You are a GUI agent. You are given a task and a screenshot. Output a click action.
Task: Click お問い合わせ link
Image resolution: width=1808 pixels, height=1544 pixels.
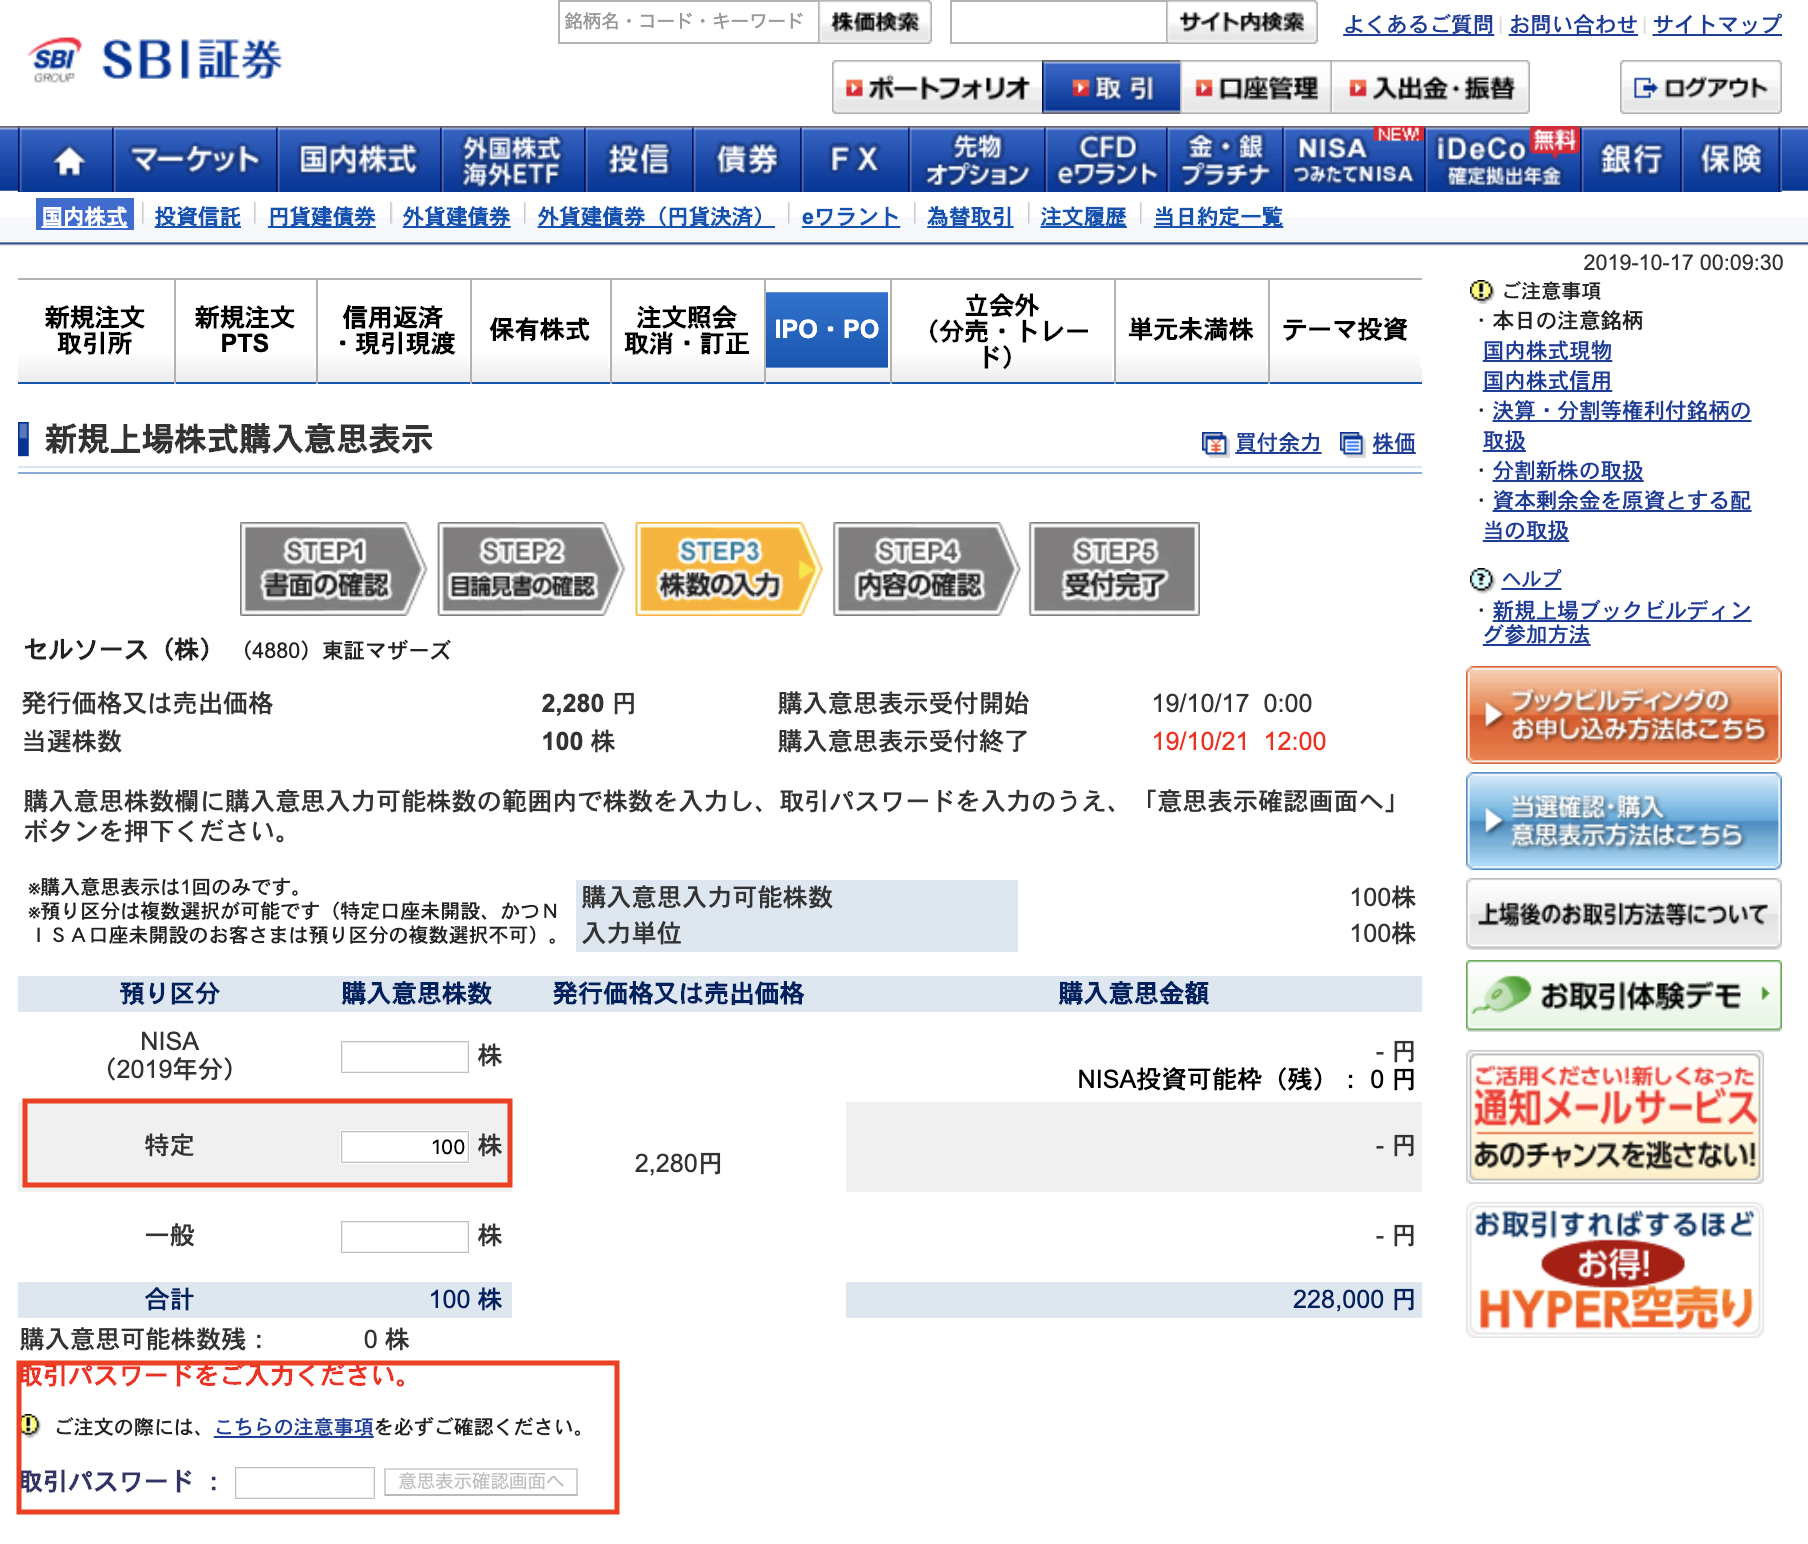pyautogui.click(x=1573, y=24)
